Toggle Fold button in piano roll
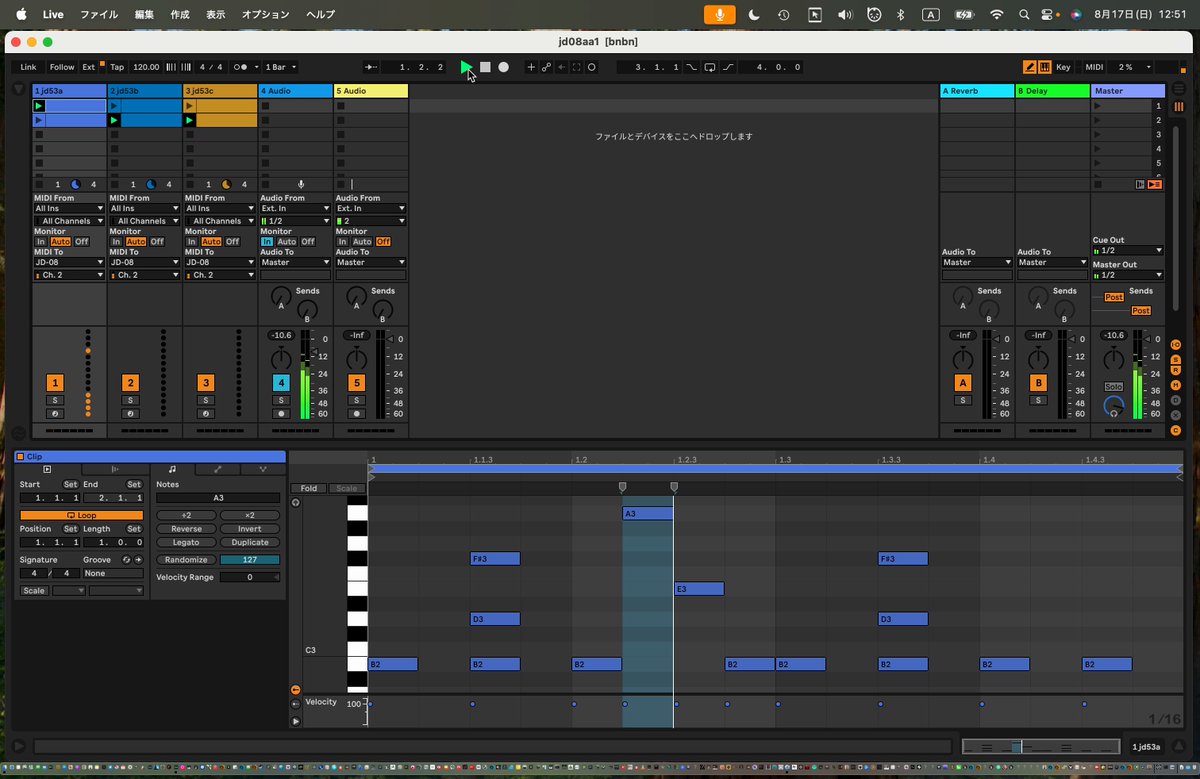 tap(309, 489)
